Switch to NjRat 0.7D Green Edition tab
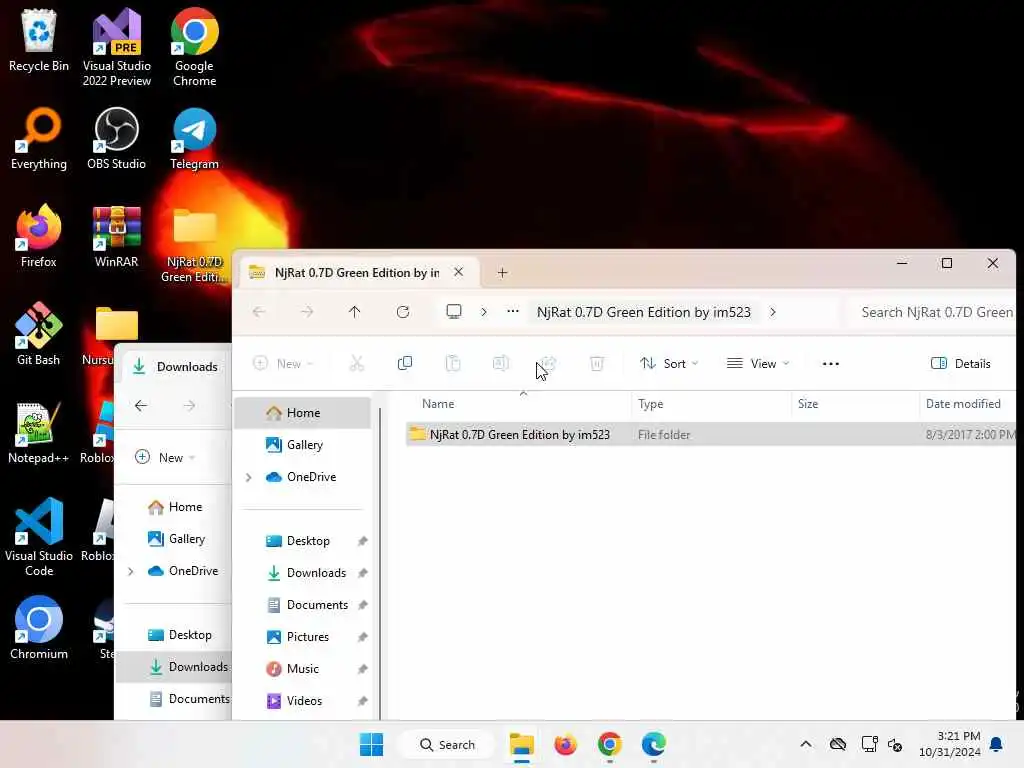Screen dimensions: 1024x768 coord(357,272)
